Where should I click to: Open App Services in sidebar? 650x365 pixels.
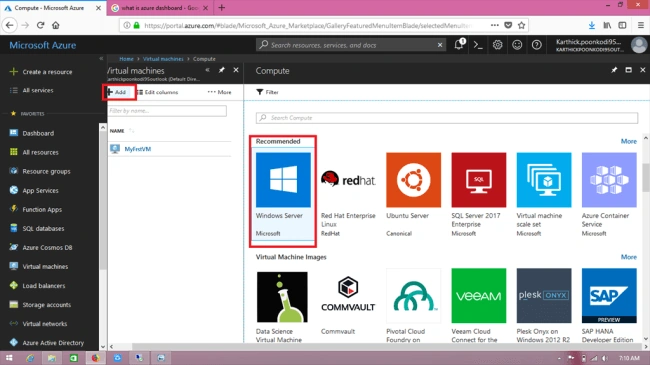[34, 190]
